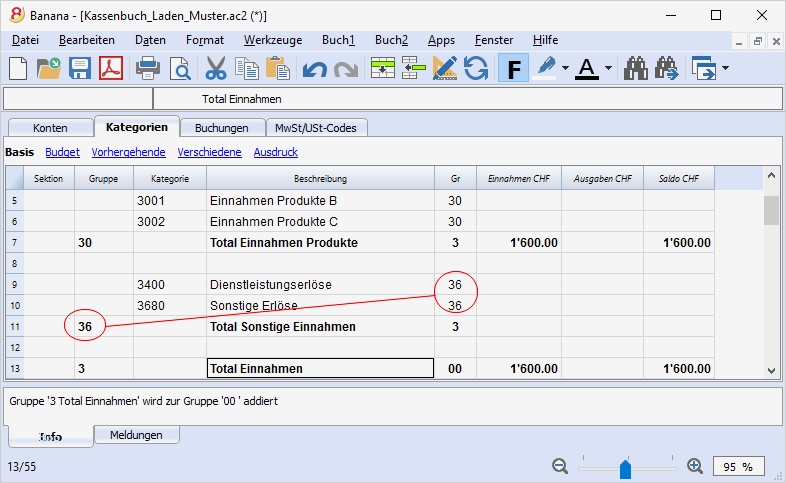Recalculate with the blue circular arrows icon
This screenshot has height=483, width=786.
(476, 68)
